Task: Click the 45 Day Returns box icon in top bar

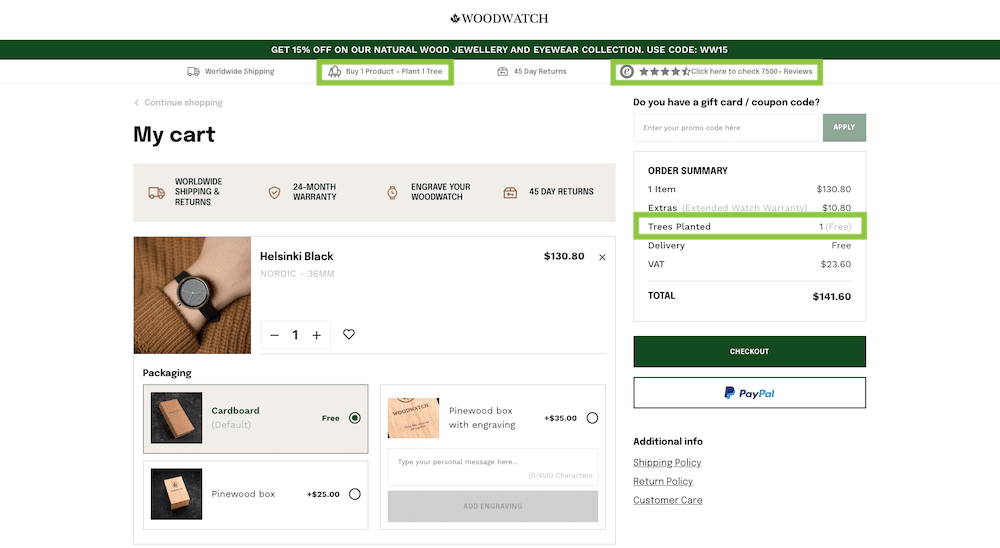Action: coord(503,71)
